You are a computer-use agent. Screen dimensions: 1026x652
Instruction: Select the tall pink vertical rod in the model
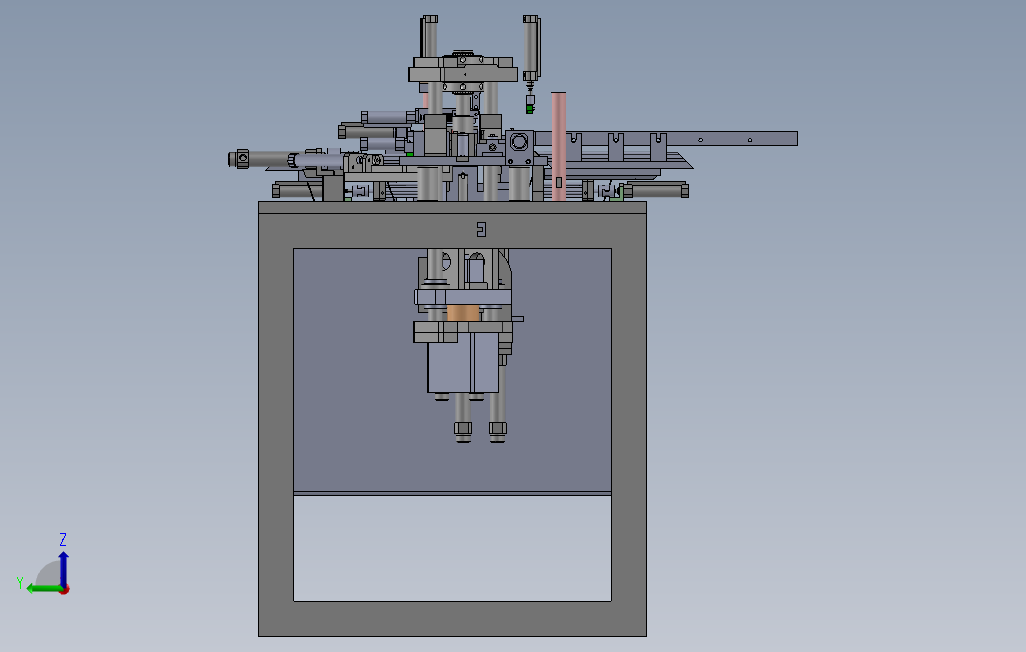click(559, 145)
